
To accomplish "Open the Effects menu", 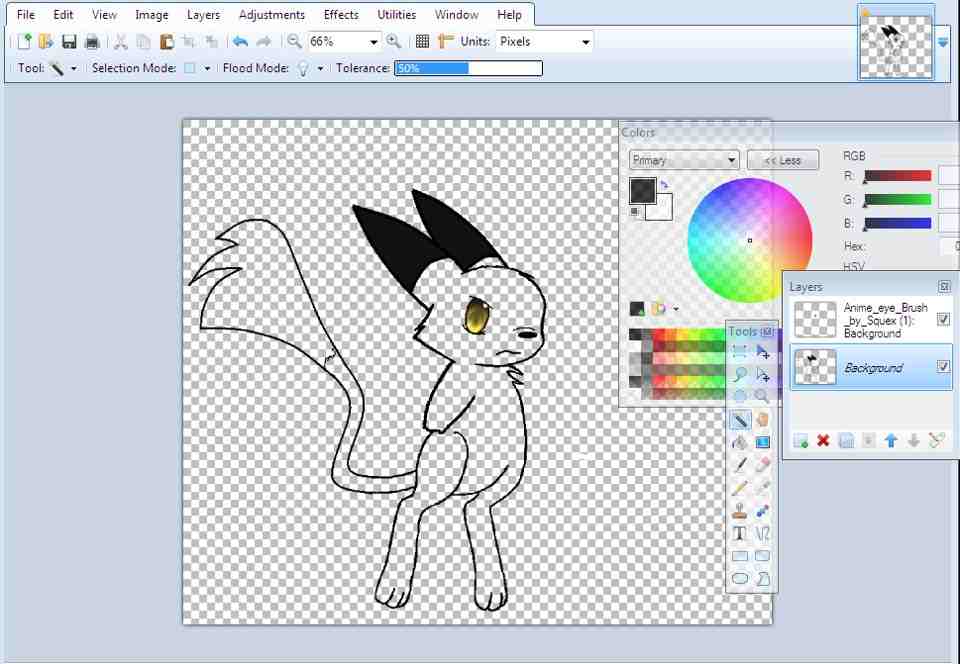I will pyautogui.click(x=341, y=15).
